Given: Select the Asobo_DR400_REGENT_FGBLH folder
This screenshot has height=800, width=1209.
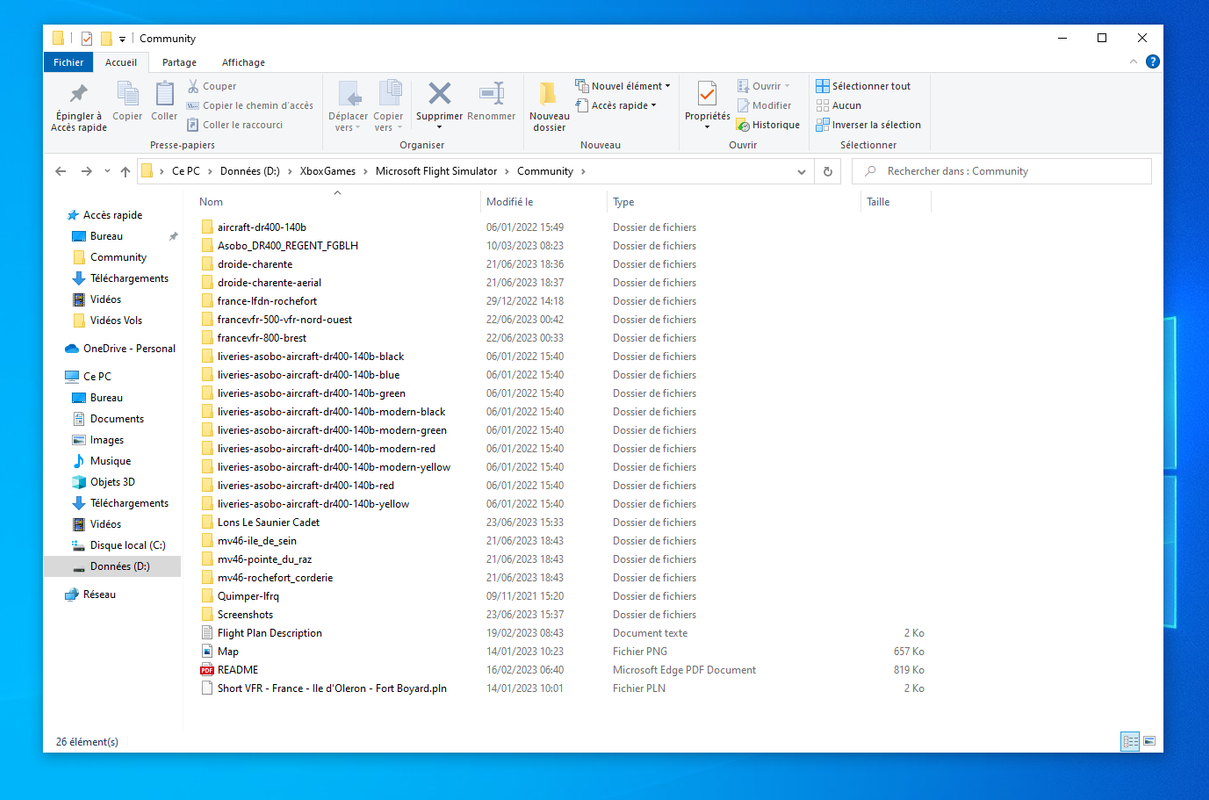Looking at the screenshot, I should (287, 246).
